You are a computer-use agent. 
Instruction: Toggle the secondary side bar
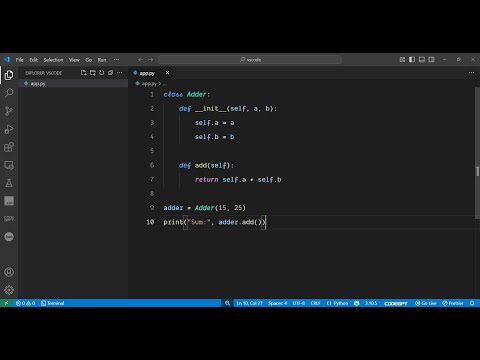click(432, 60)
